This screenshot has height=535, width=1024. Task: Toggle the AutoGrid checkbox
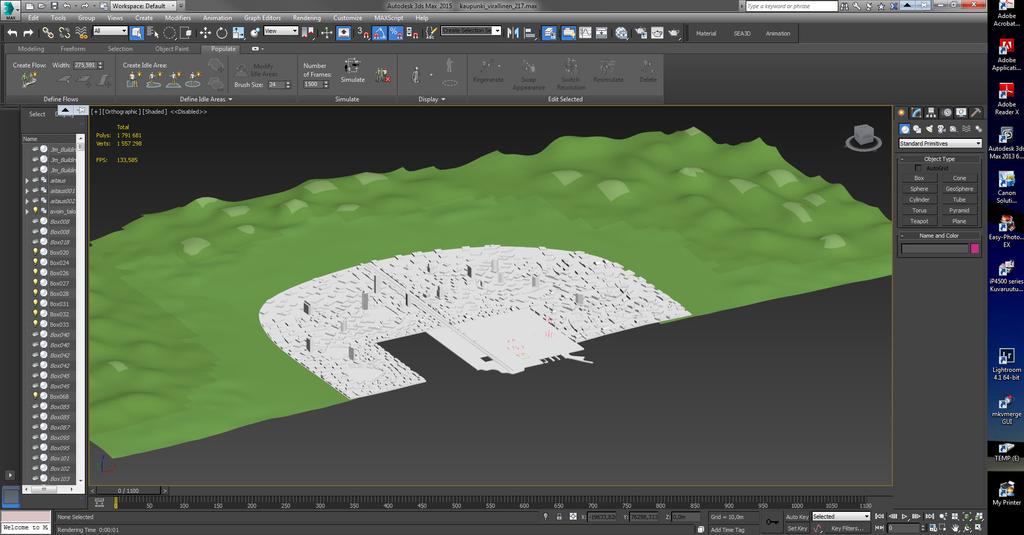coord(918,169)
